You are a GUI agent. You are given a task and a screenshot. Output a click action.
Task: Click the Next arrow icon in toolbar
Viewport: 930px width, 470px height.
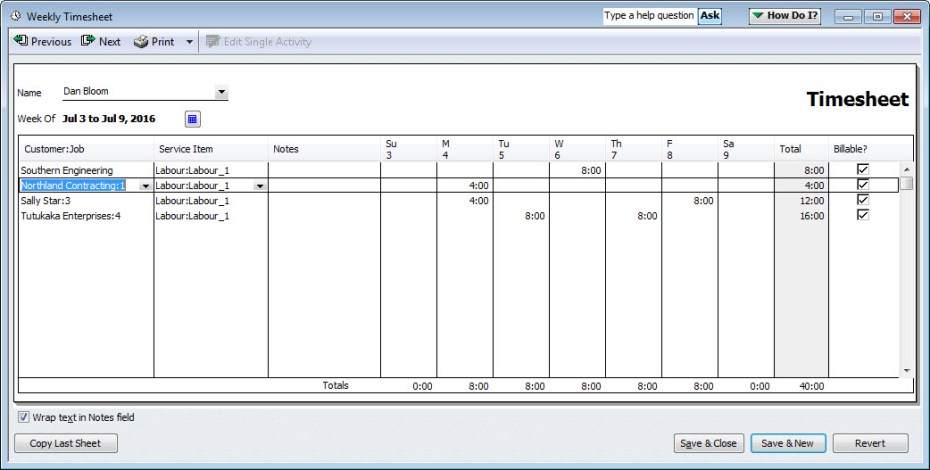click(88, 41)
